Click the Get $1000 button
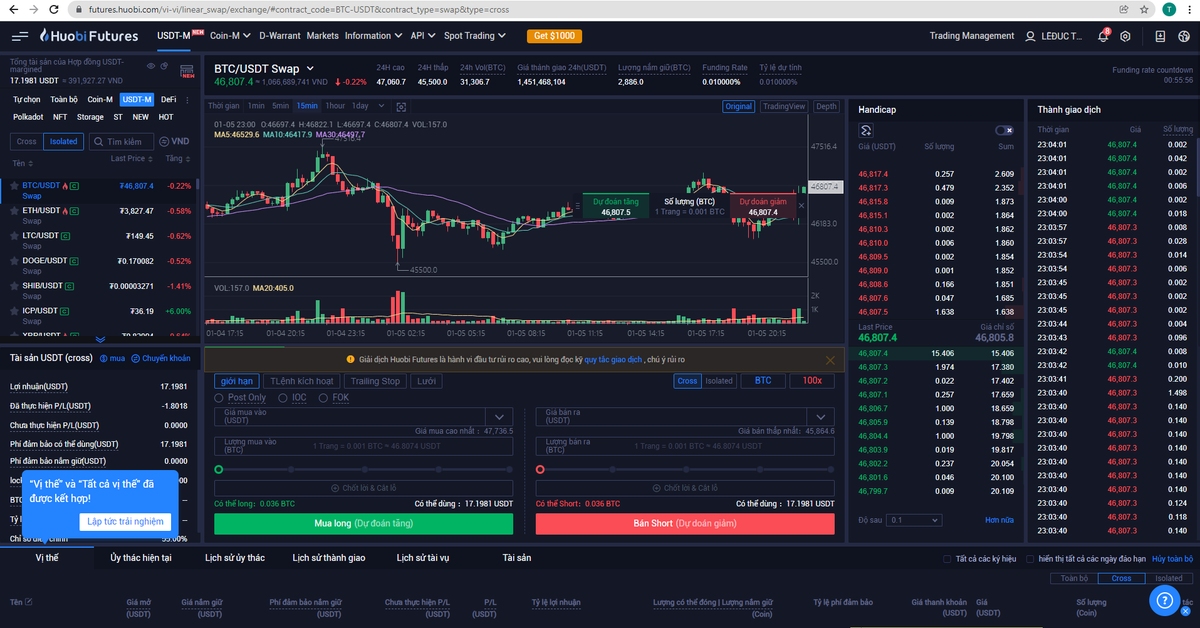The height and width of the screenshot is (628, 1200). 554,36
